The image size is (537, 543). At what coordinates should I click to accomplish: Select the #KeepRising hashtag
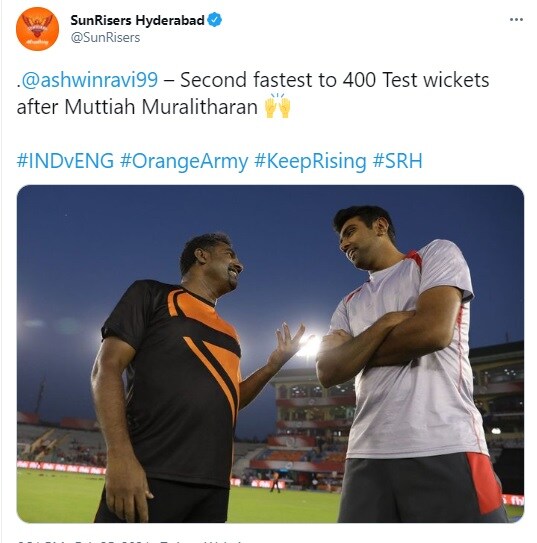(310, 161)
